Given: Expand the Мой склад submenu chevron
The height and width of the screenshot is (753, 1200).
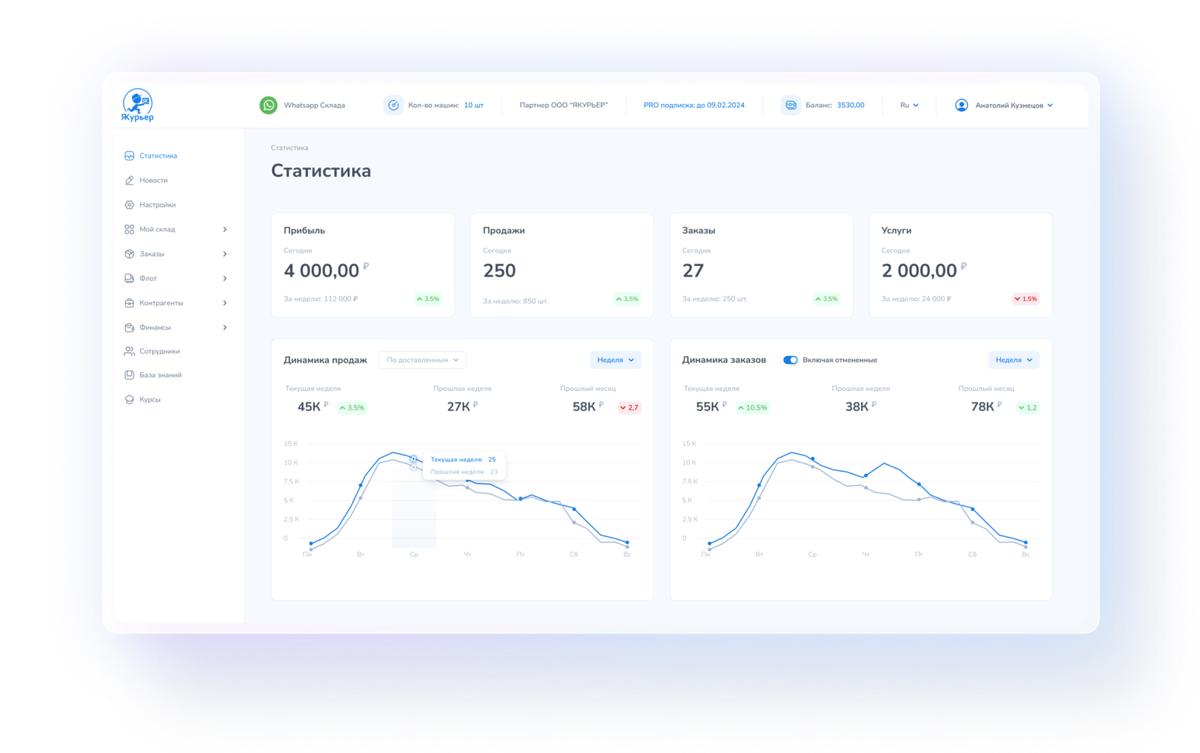Looking at the screenshot, I should pos(225,229).
